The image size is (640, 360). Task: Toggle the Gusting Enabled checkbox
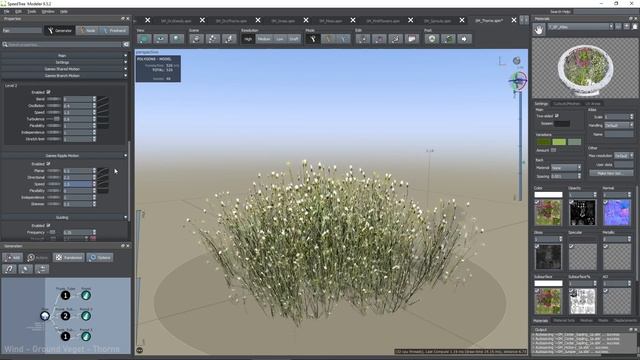click(x=48, y=225)
